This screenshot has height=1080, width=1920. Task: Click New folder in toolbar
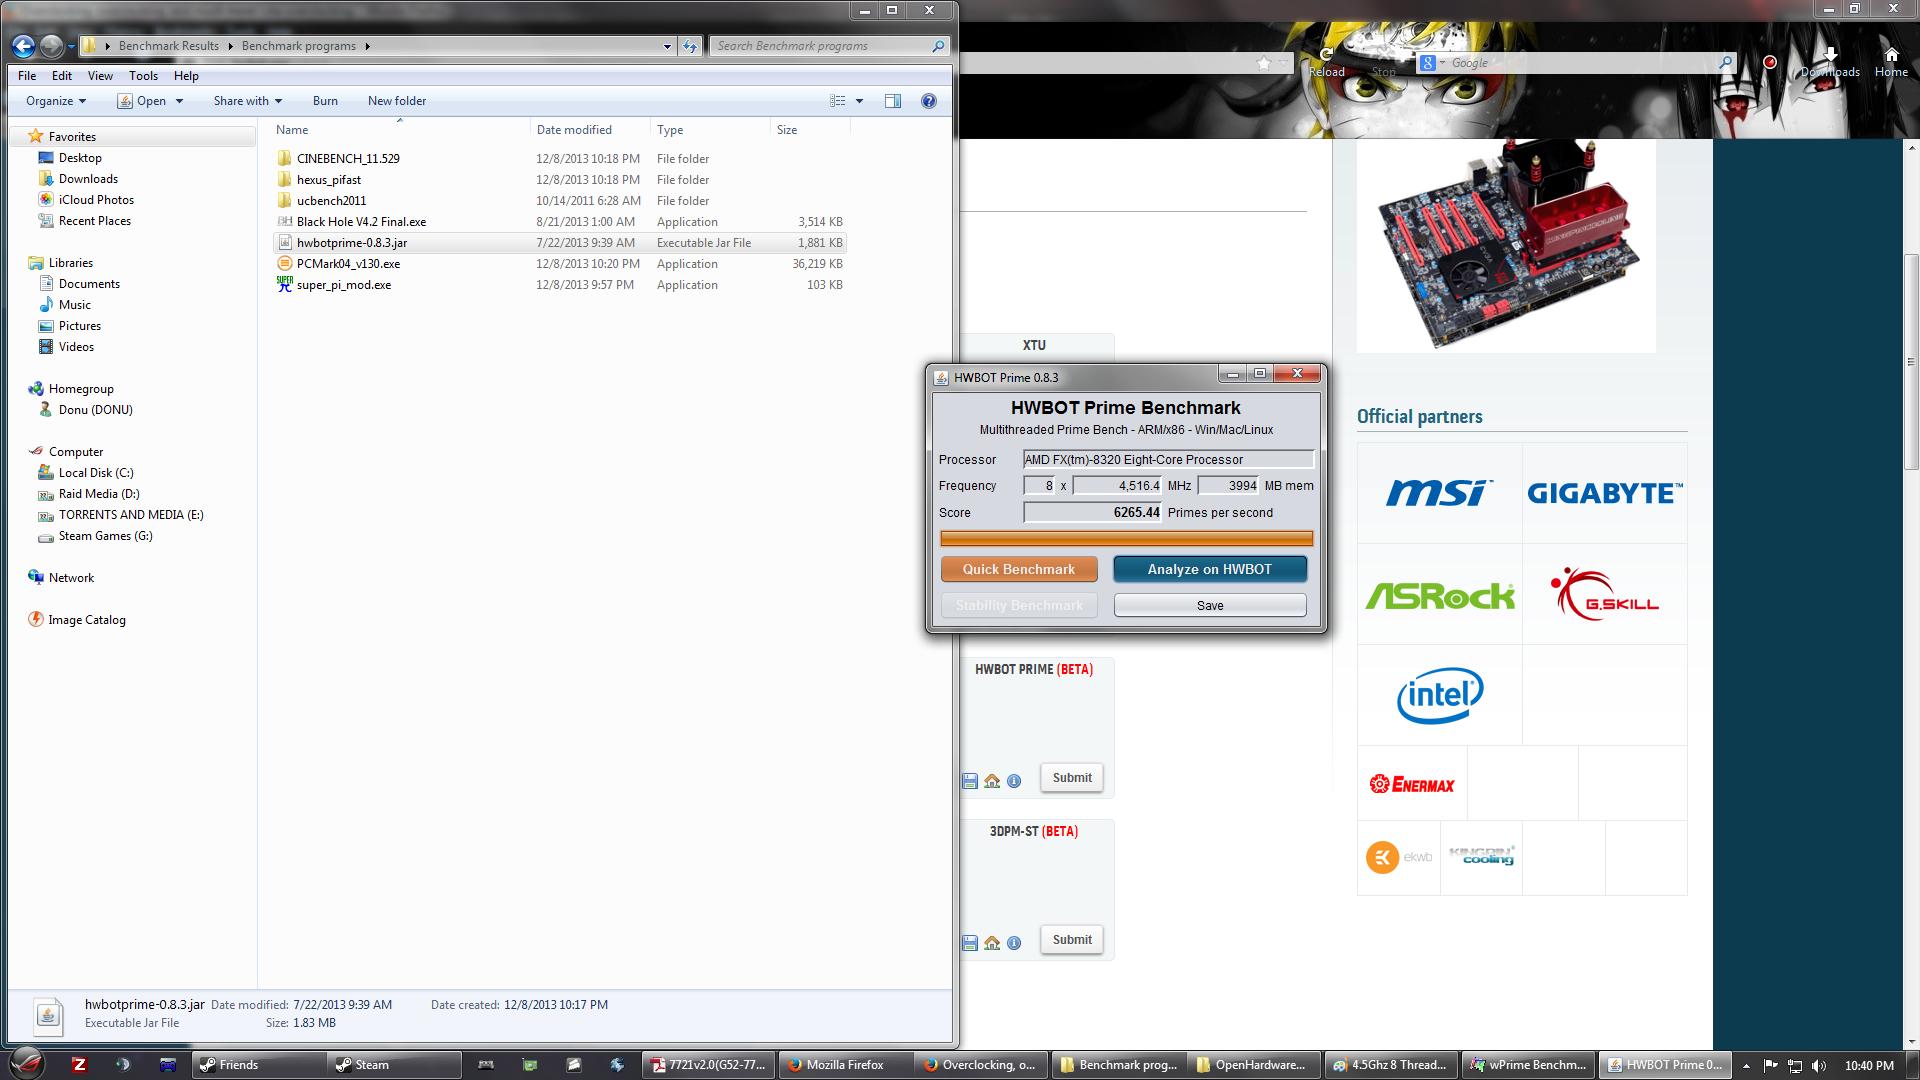(x=397, y=101)
